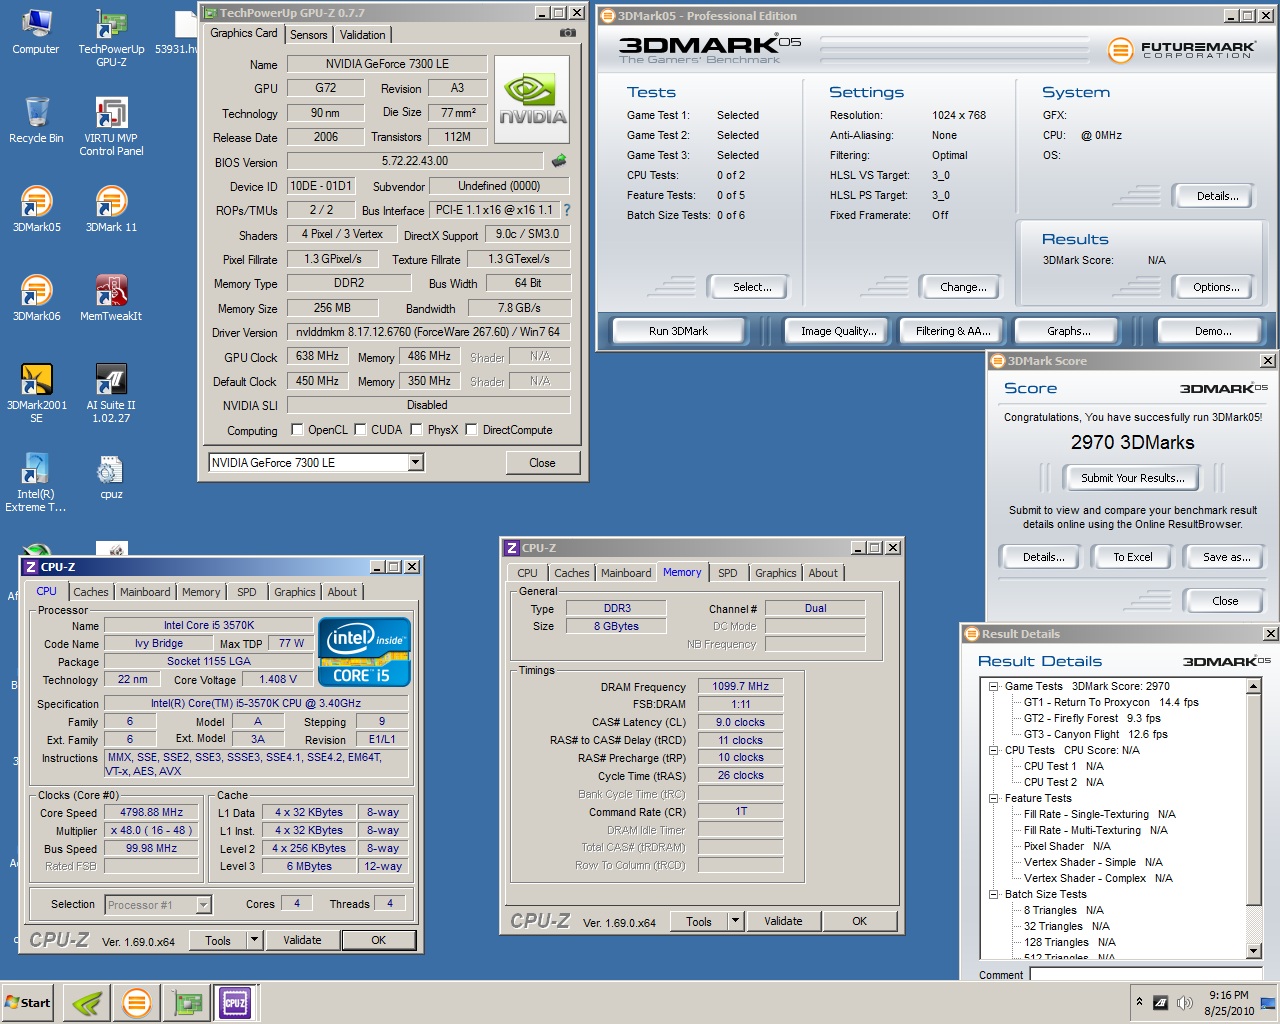
Task: Launch VIRTU MVP Control Panel shortcut
Action: coord(111,127)
